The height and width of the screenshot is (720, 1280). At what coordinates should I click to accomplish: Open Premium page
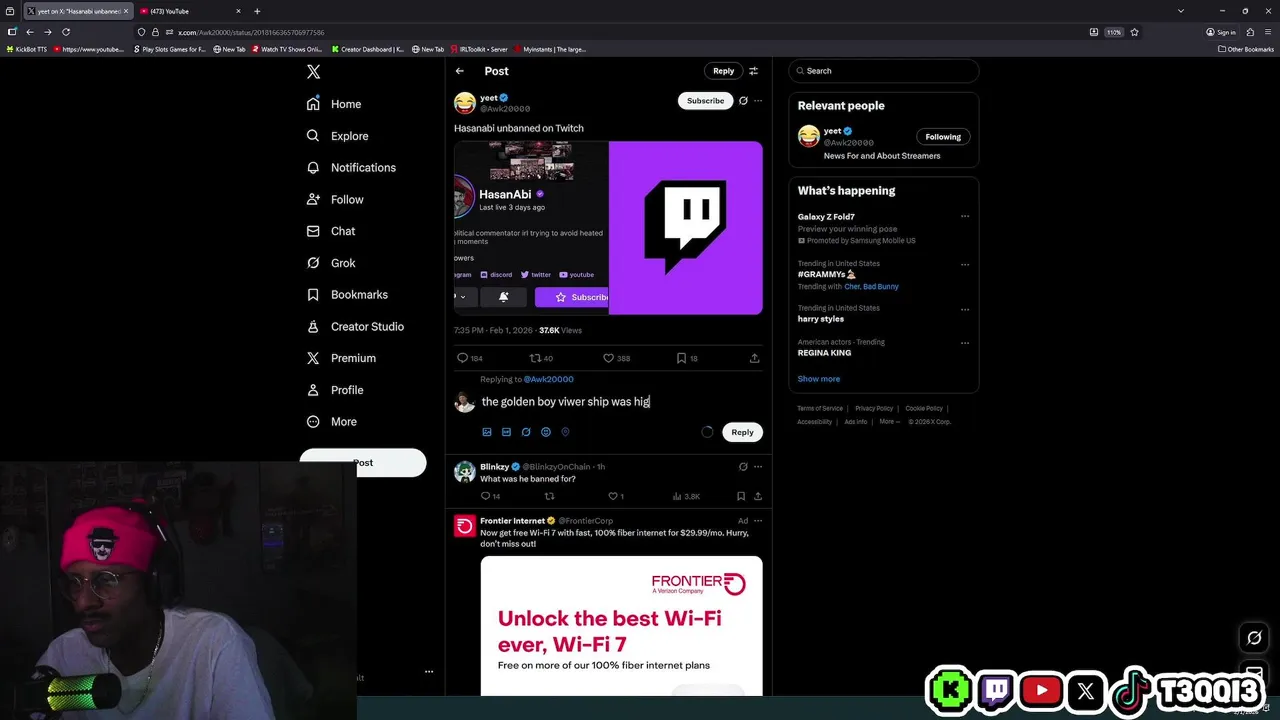click(x=341, y=358)
